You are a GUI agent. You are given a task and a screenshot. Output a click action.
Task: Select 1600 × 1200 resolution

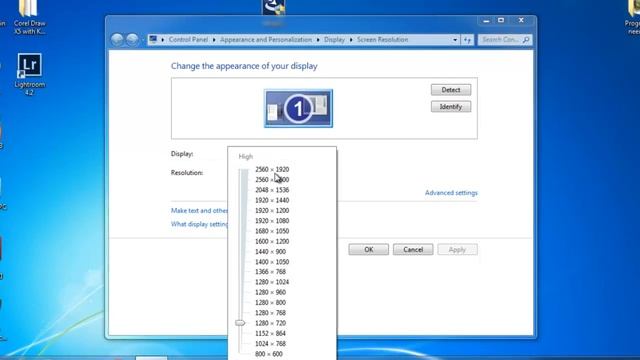tap(272, 241)
